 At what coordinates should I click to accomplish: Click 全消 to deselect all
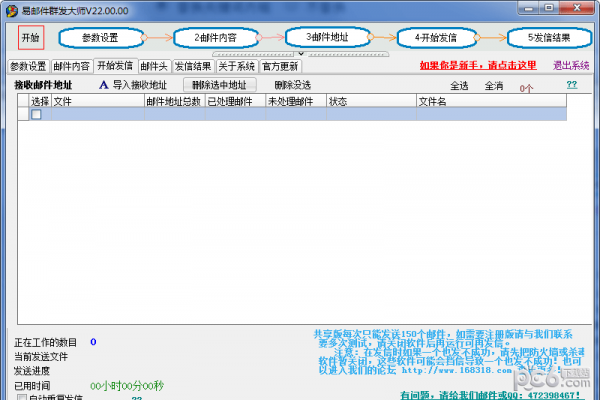494,86
